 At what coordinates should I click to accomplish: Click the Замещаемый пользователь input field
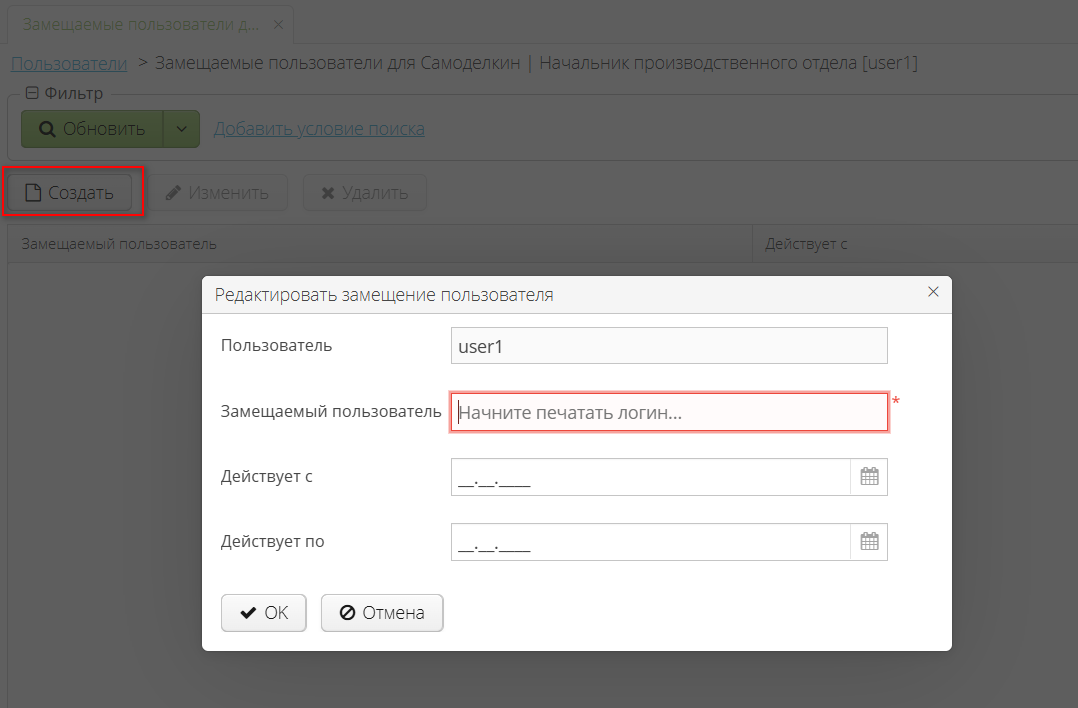click(669, 411)
